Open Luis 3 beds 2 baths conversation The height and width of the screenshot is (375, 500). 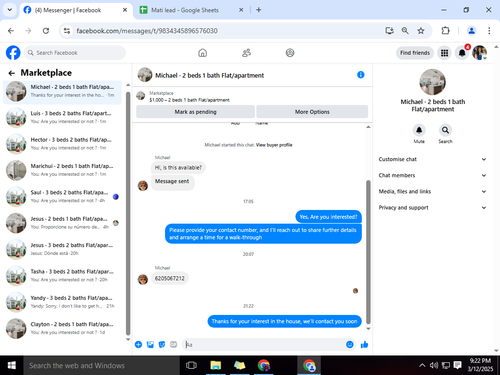coord(62,117)
